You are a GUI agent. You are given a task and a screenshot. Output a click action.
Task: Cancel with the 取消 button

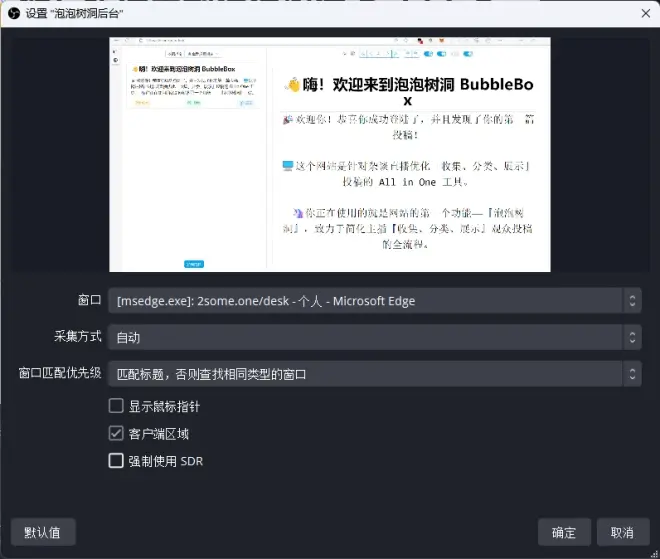coord(623,532)
